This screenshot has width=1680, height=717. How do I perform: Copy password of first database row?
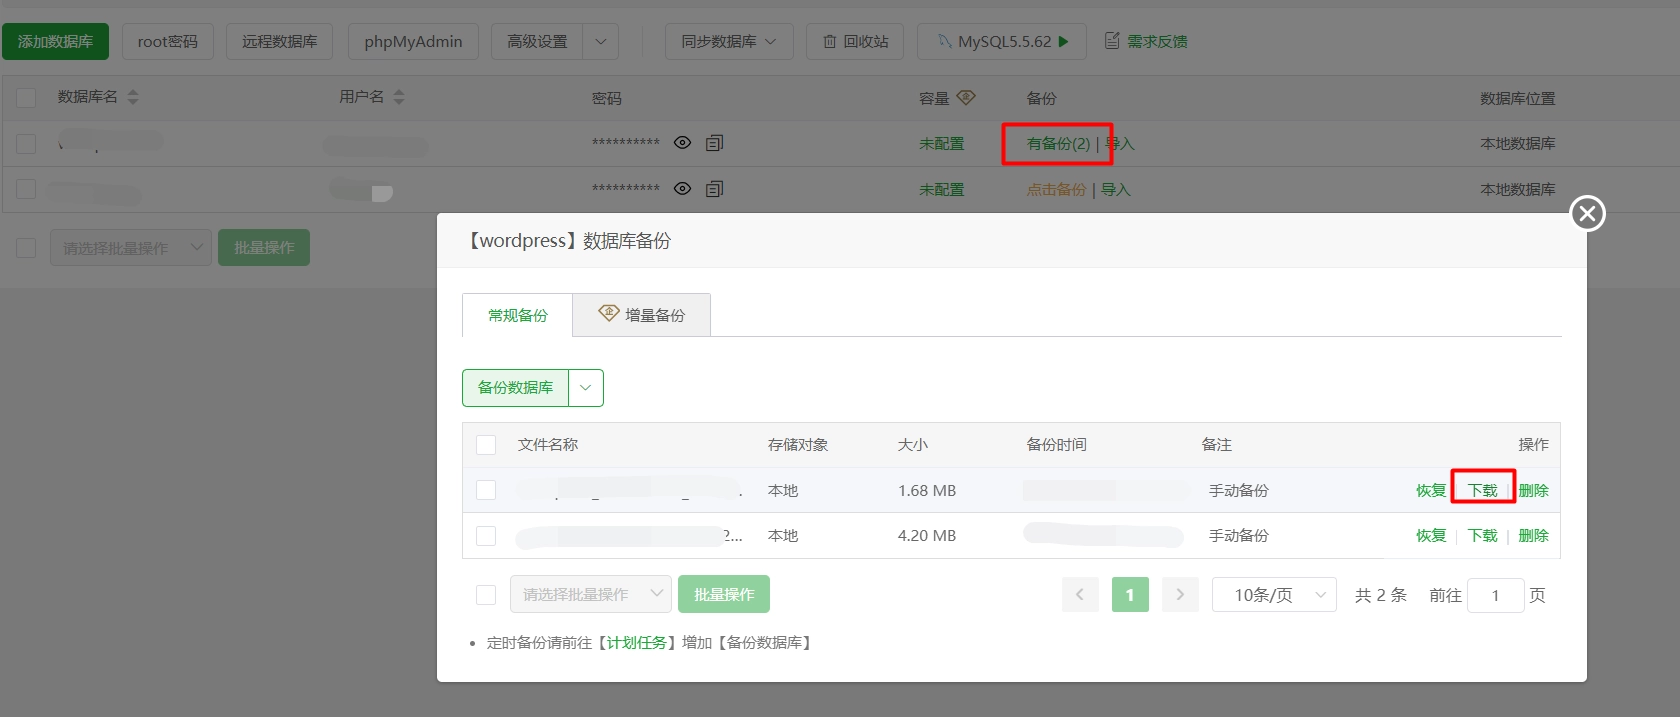[714, 143]
